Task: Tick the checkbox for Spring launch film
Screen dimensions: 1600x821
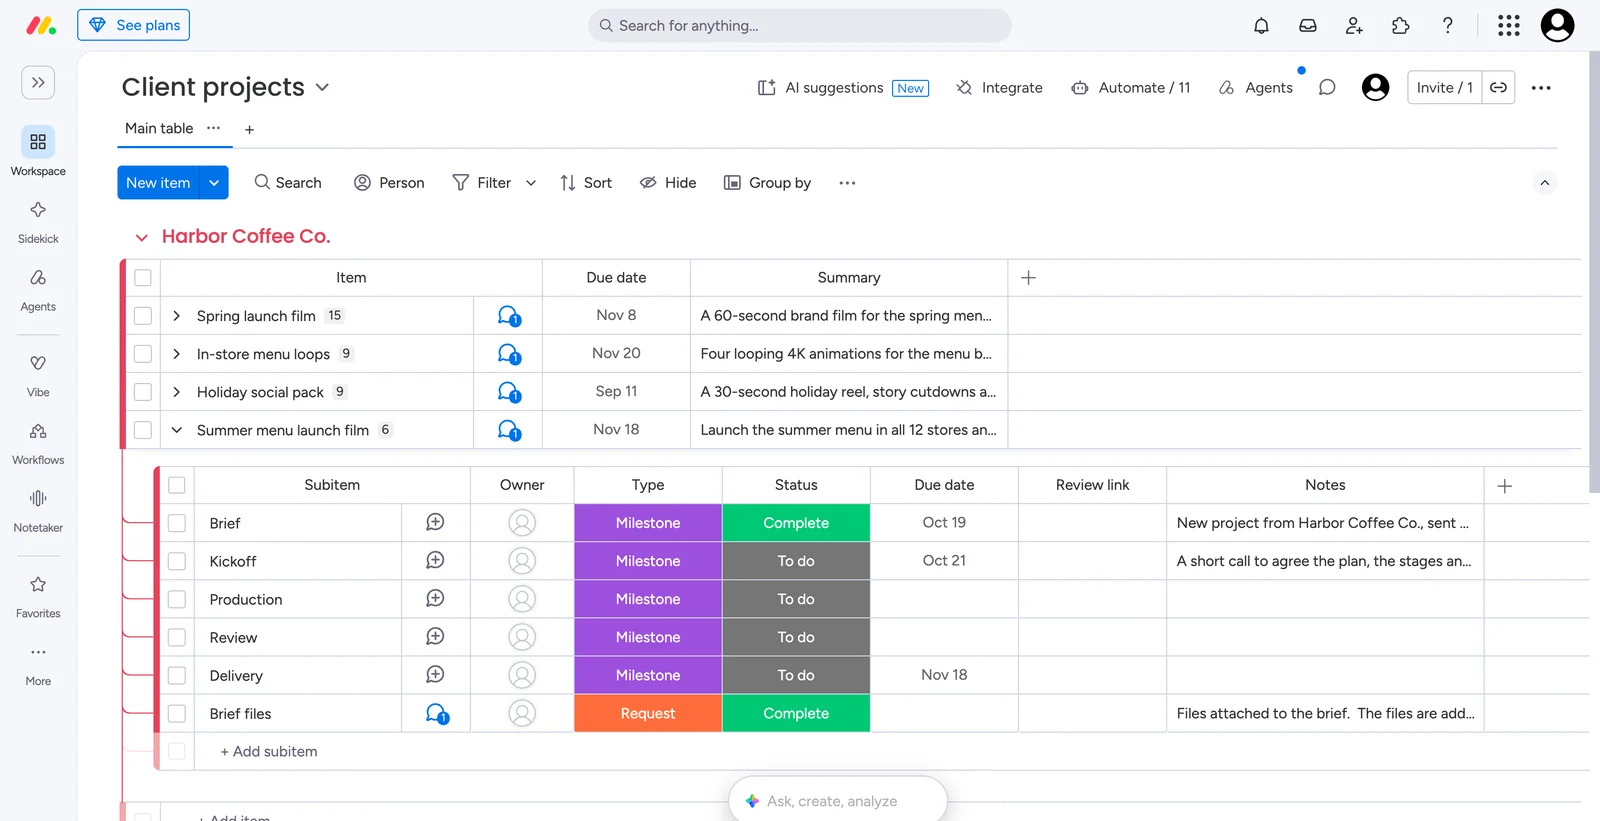Action: pyautogui.click(x=143, y=316)
